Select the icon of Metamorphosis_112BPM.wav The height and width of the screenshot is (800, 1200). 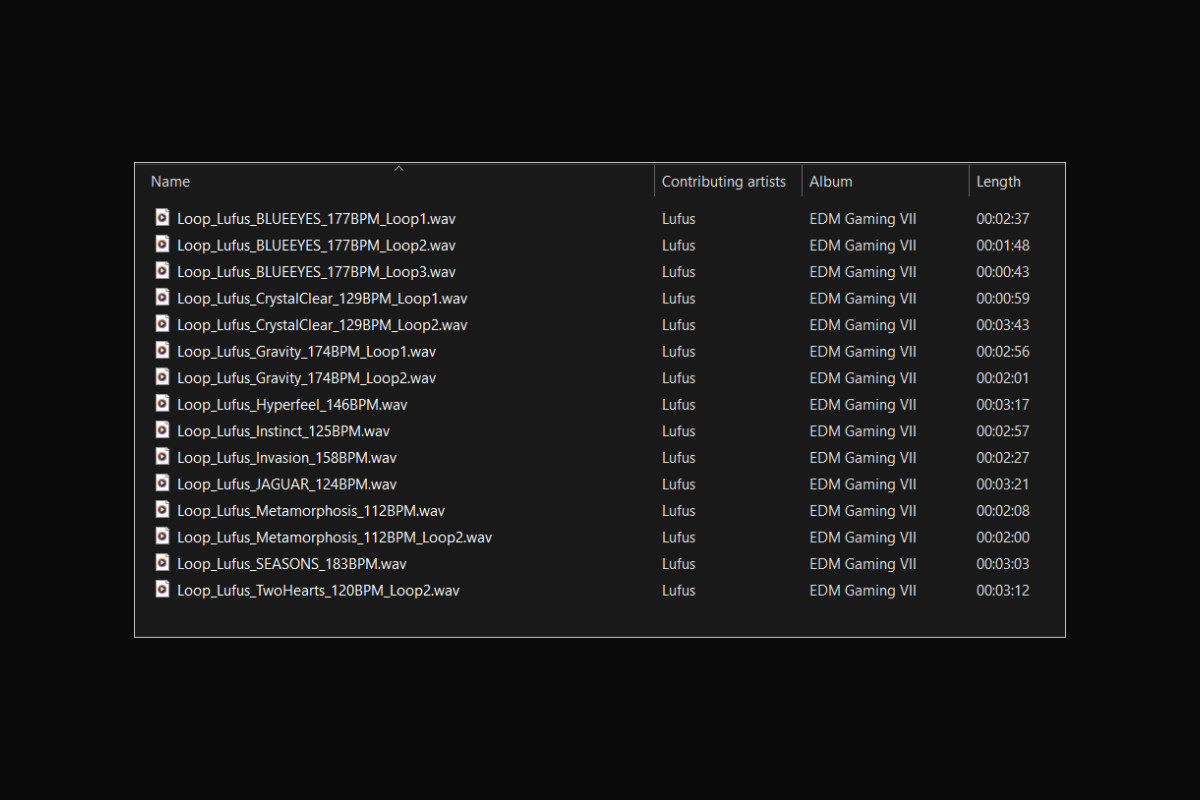click(162, 510)
